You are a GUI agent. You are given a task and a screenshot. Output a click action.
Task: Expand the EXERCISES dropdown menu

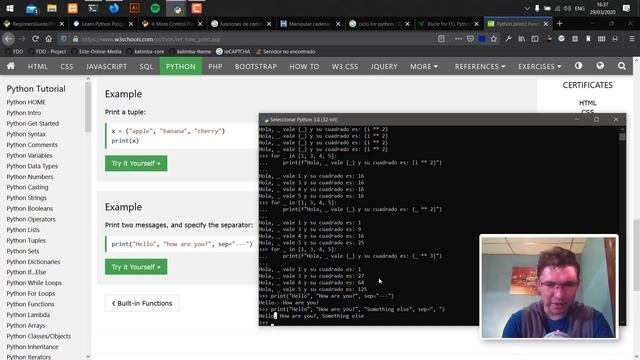[540, 66]
